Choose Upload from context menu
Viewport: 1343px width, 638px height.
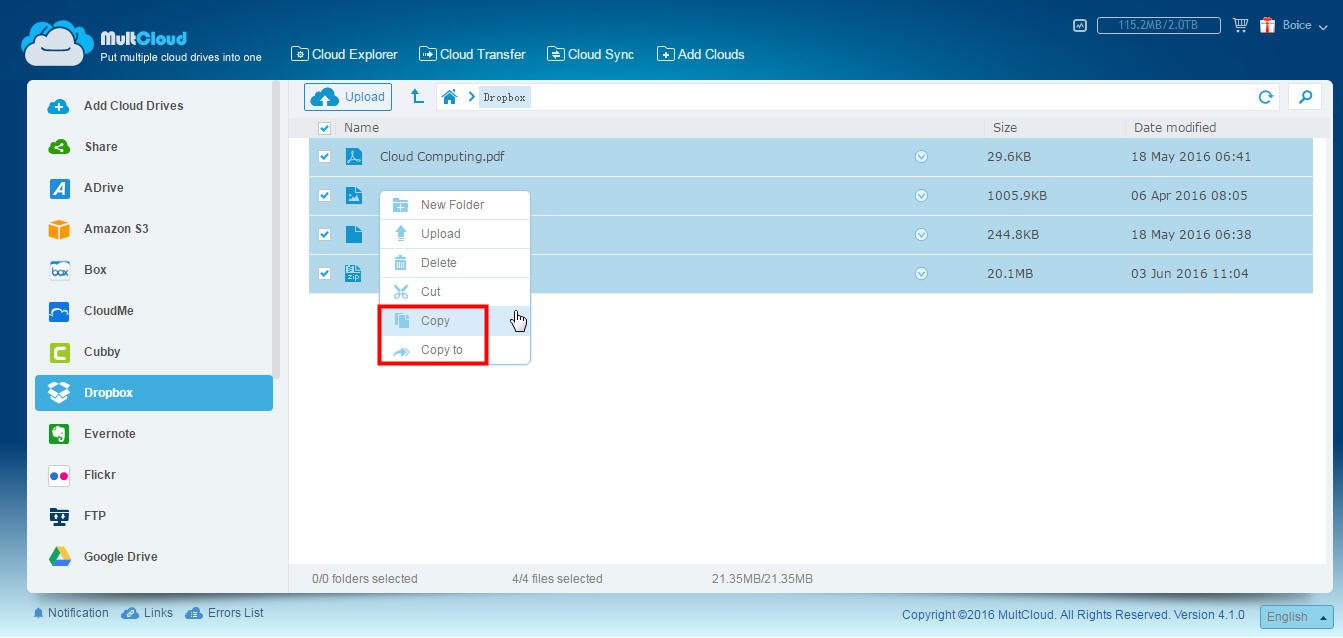[455, 234]
